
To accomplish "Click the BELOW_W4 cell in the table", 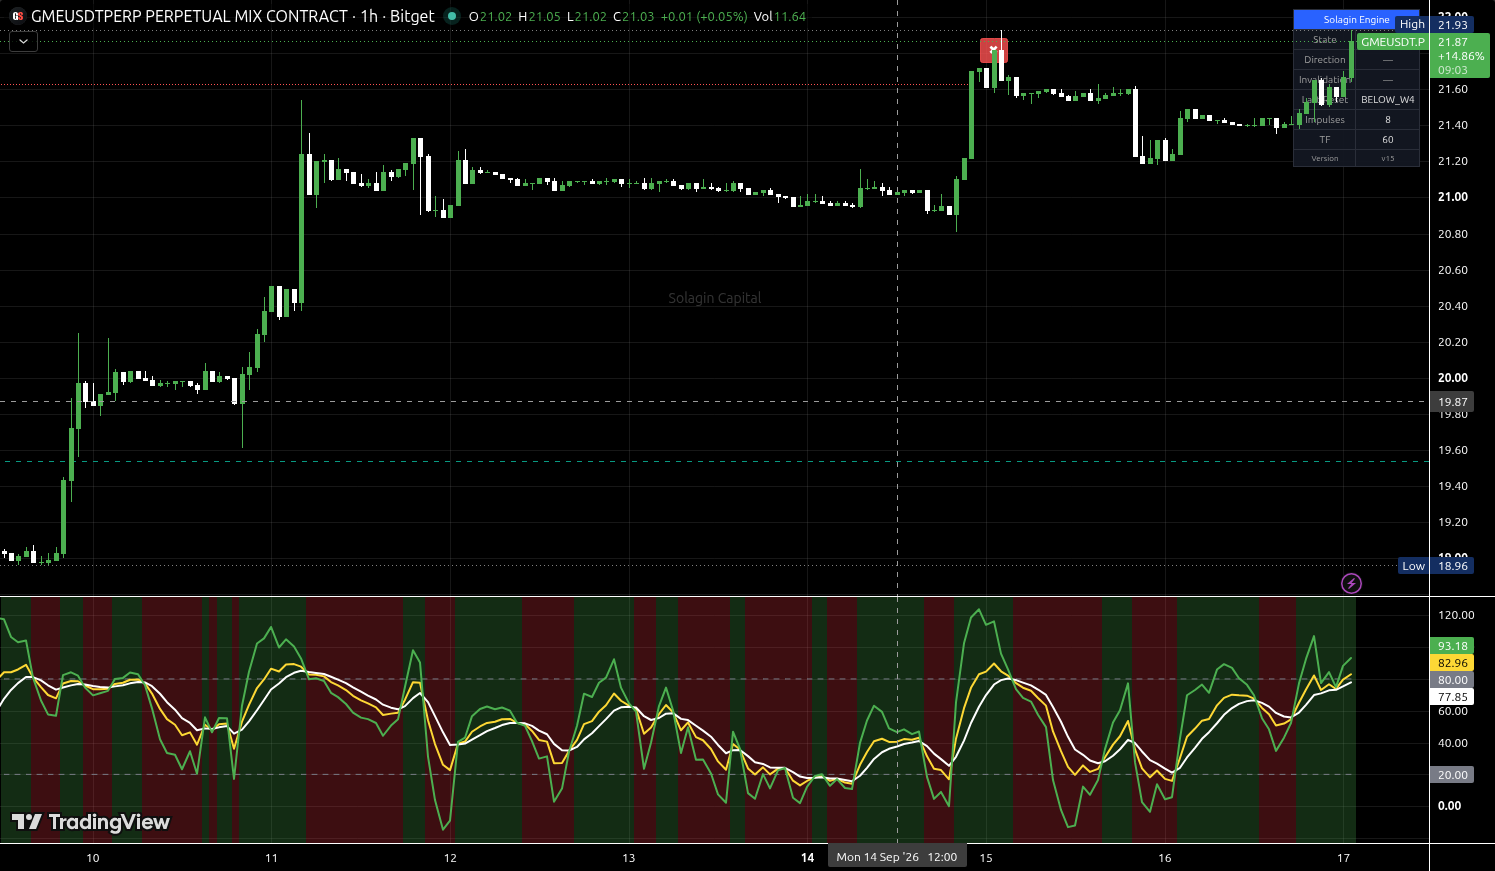I will click(1387, 100).
